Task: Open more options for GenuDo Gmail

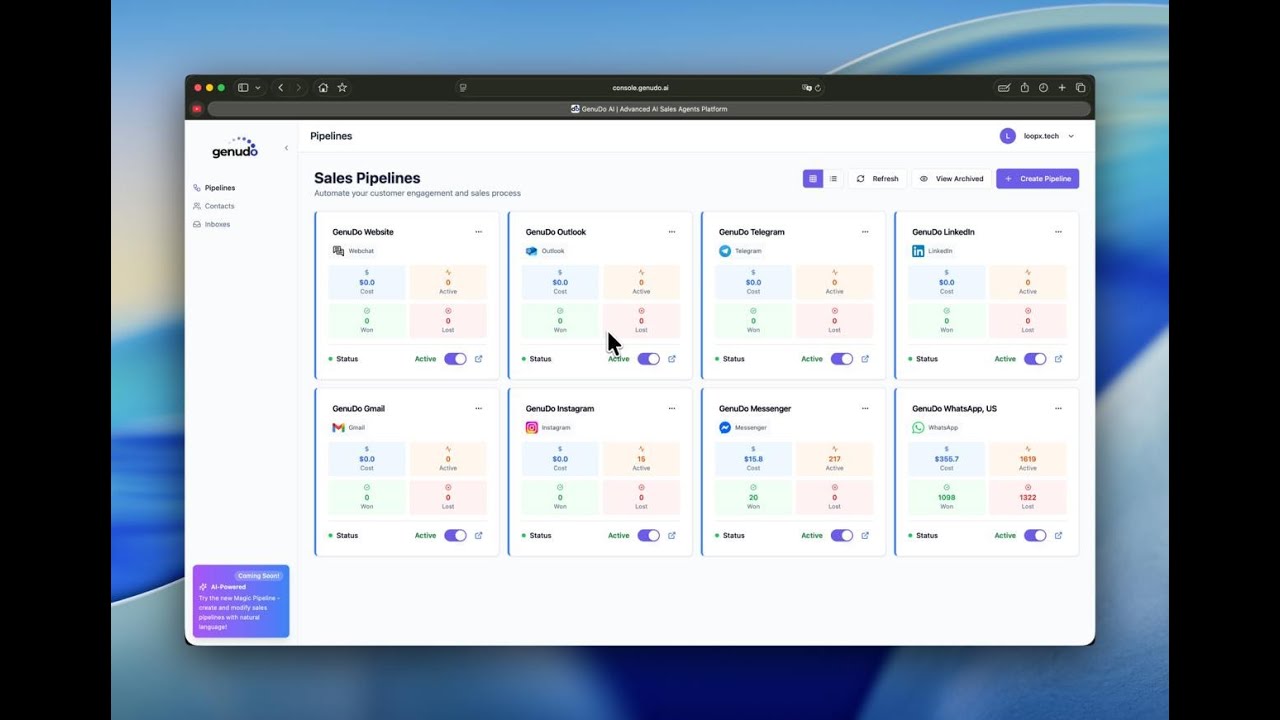Action: (478, 408)
